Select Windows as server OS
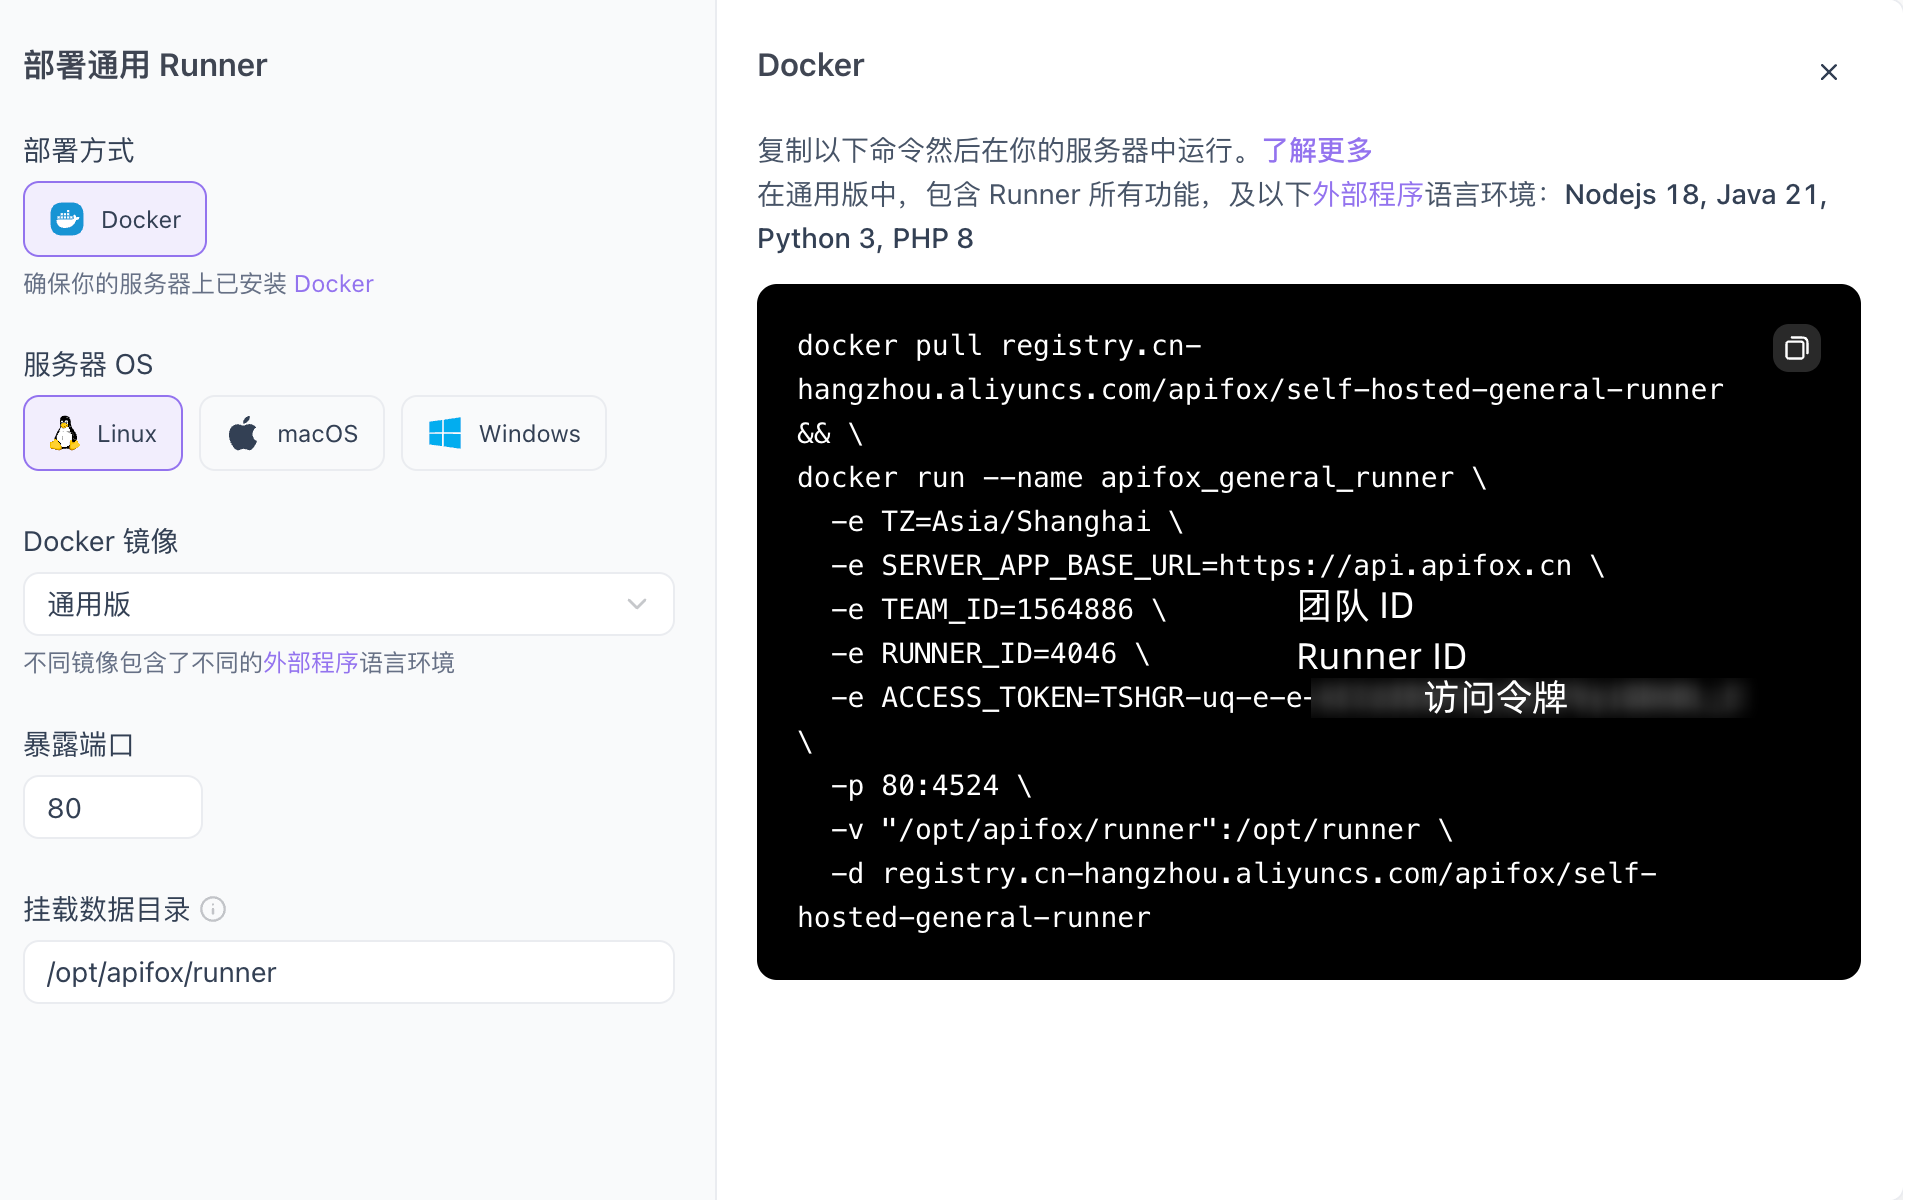 tap(504, 433)
